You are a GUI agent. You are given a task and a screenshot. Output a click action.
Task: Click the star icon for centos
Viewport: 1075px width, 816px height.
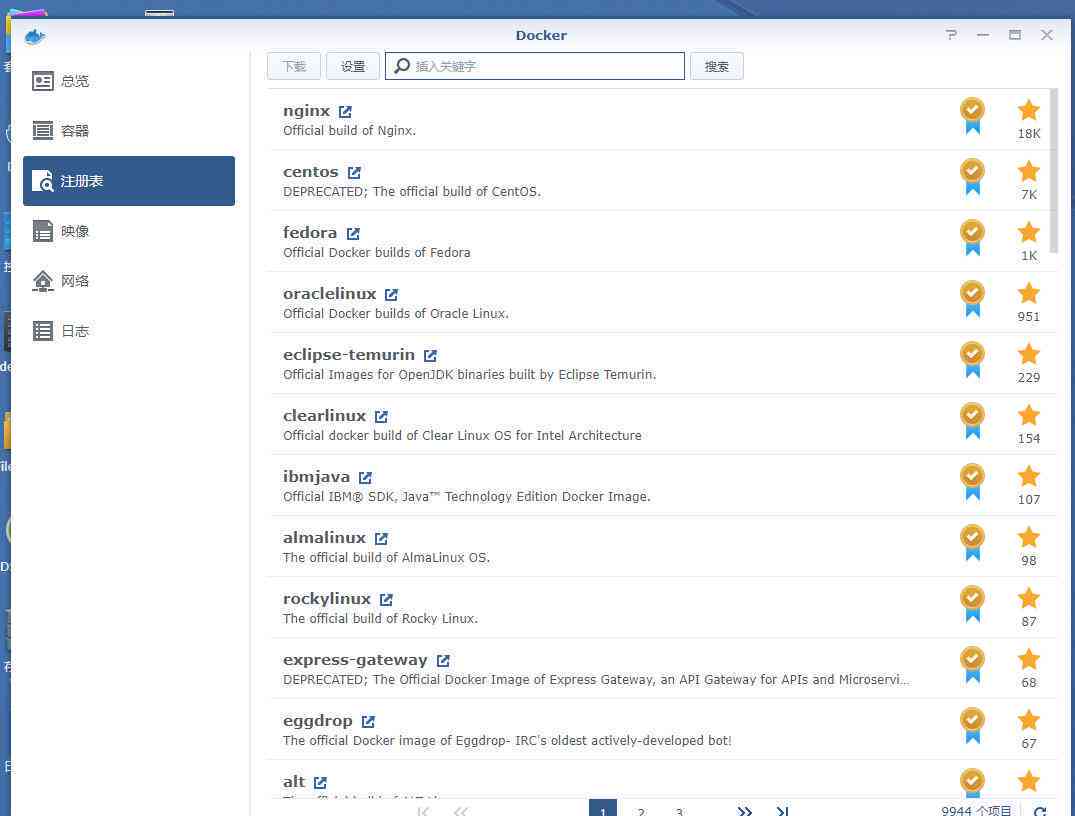pos(1028,171)
